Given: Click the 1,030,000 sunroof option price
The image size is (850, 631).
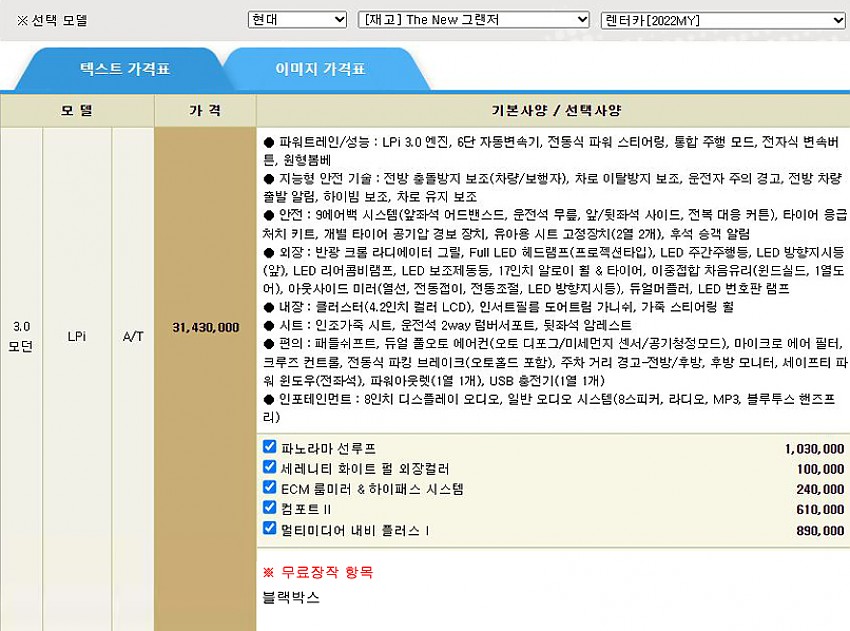Looking at the screenshot, I should click(x=814, y=449).
